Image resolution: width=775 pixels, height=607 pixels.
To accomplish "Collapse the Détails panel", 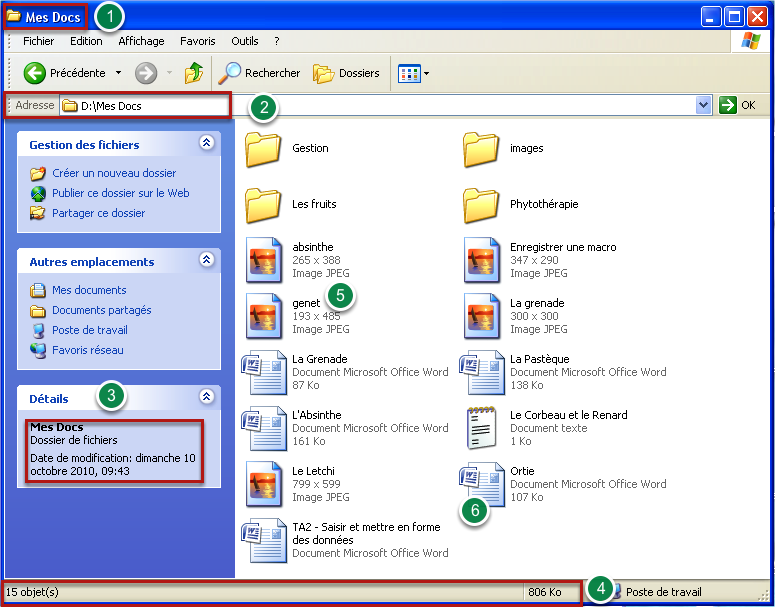I will point(207,396).
